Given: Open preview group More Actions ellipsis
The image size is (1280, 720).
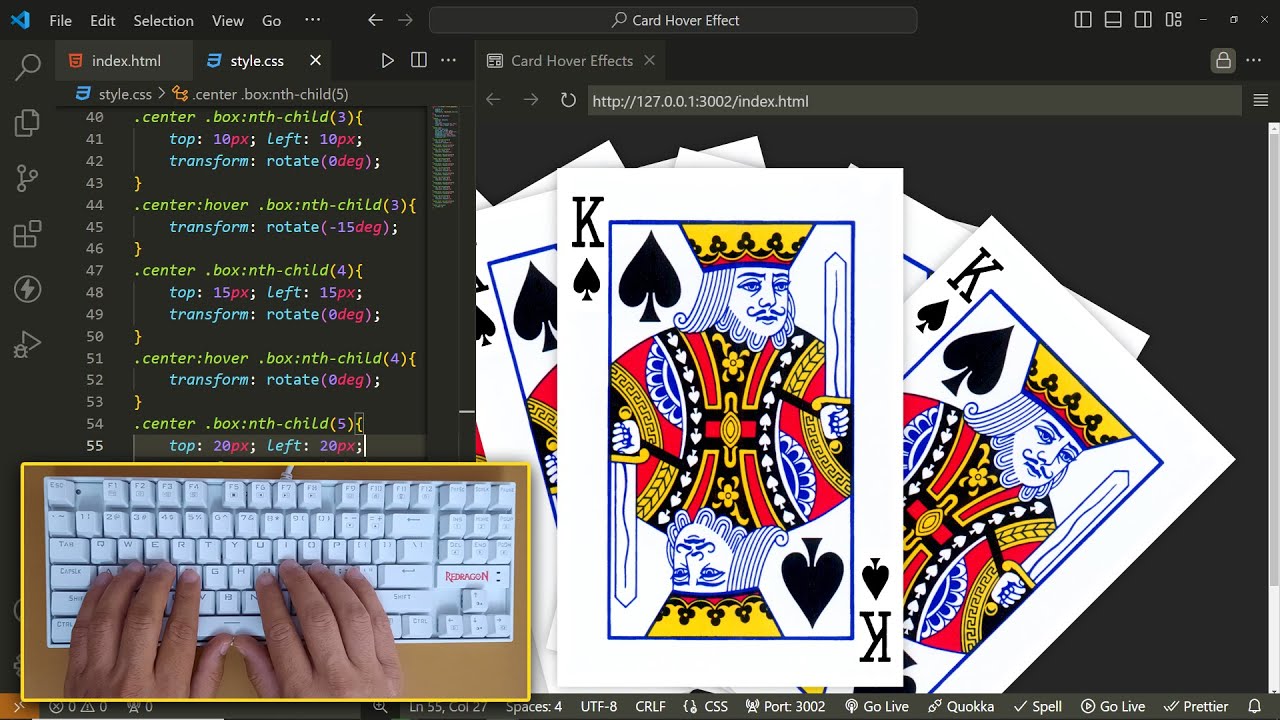Looking at the screenshot, I should pyautogui.click(x=1255, y=61).
